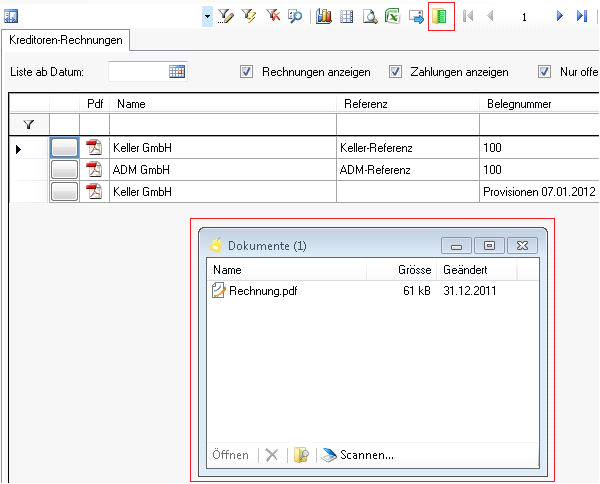Screen dimensions: 600x484
Task: Click the grid view toolbar icon
Action: [x=347, y=16]
